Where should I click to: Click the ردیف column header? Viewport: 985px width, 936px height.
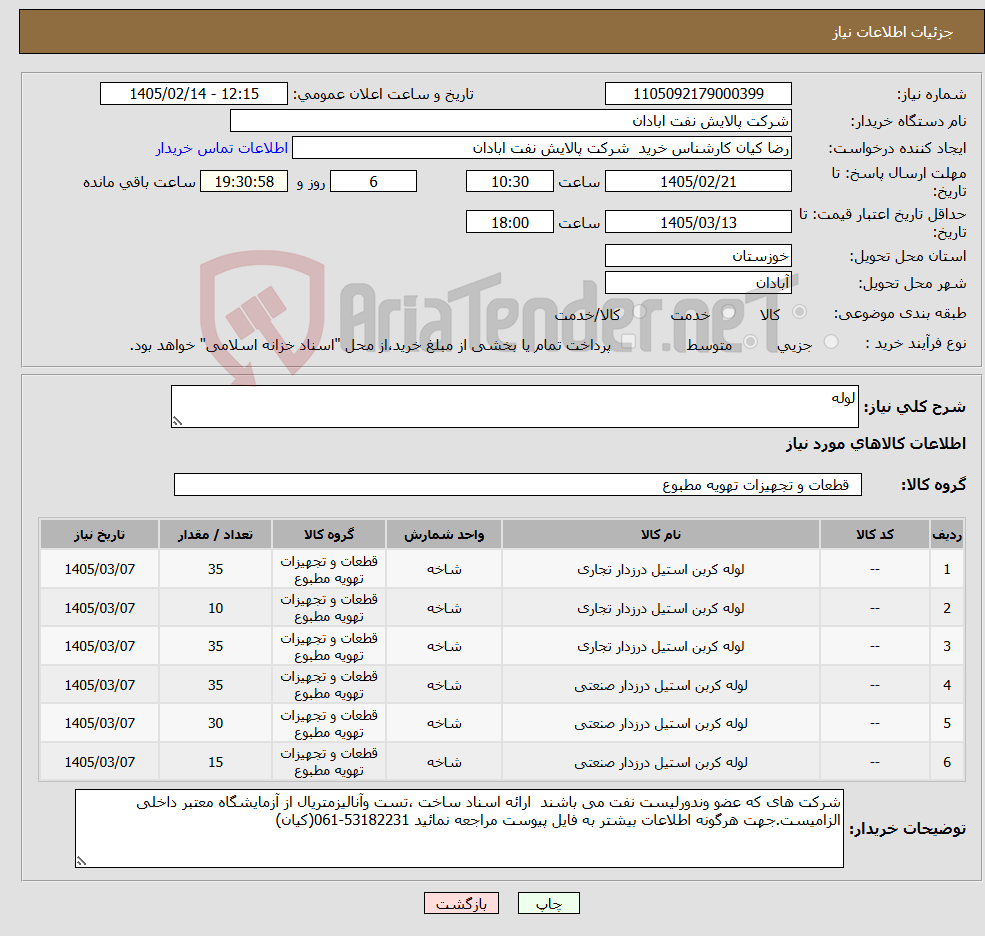tap(947, 535)
